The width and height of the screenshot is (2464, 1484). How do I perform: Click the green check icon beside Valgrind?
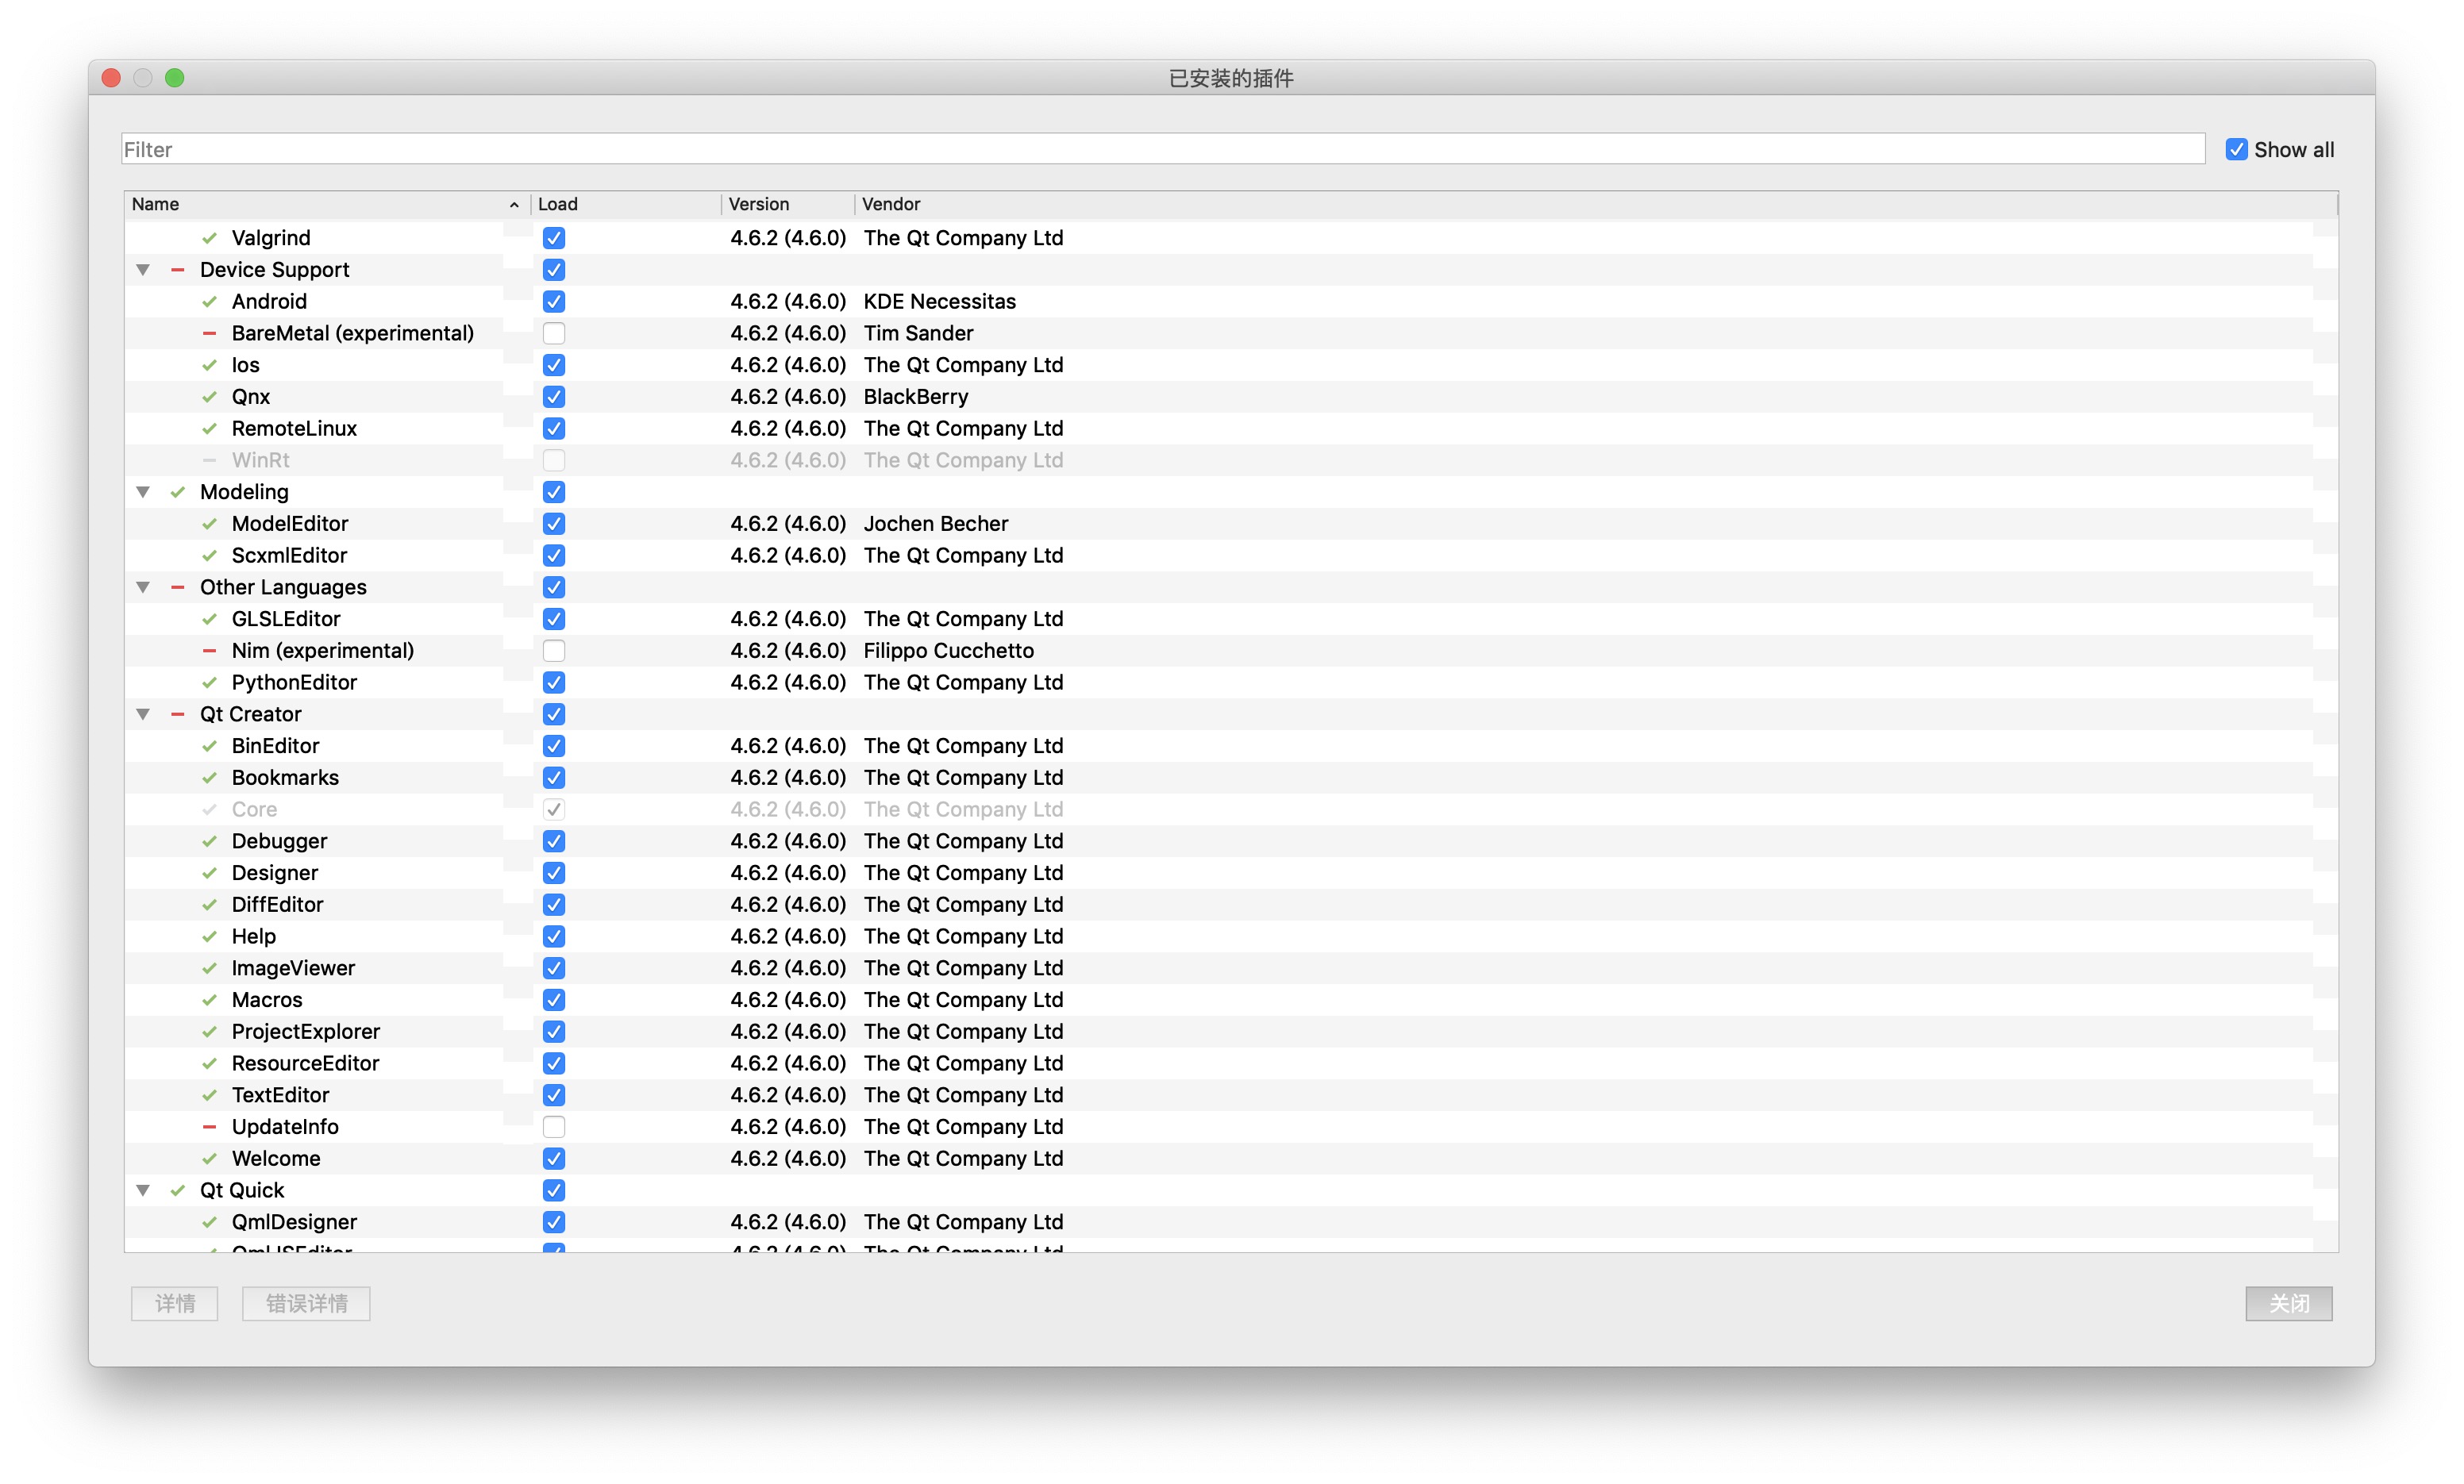pyautogui.click(x=209, y=238)
